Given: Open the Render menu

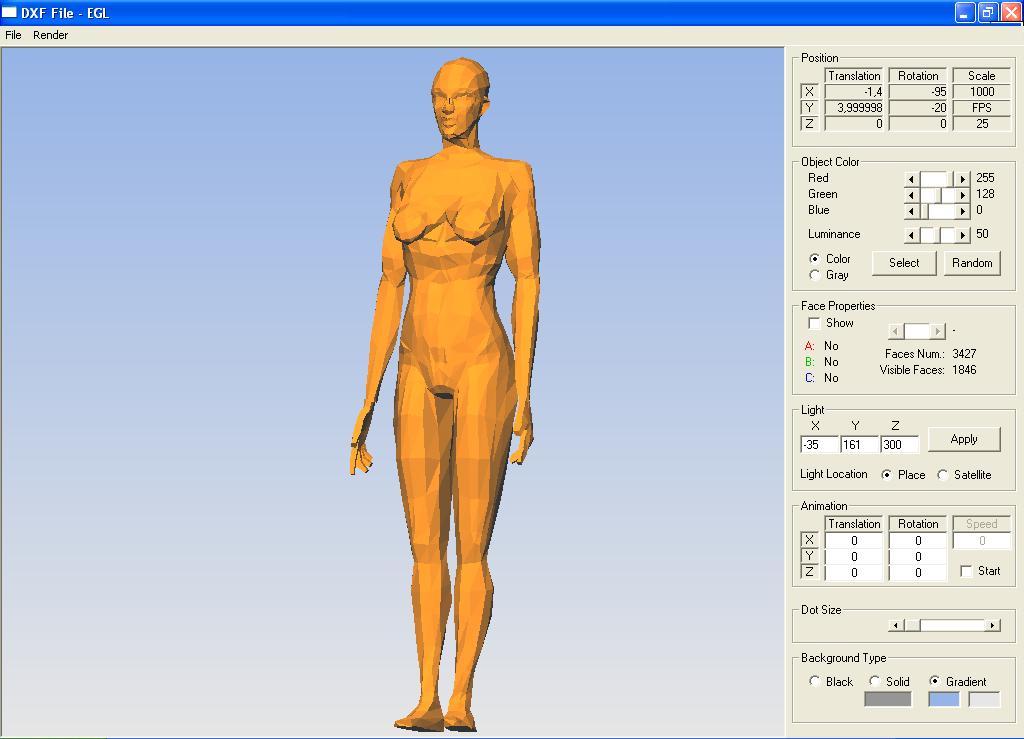Looking at the screenshot, I should [50, 35].
